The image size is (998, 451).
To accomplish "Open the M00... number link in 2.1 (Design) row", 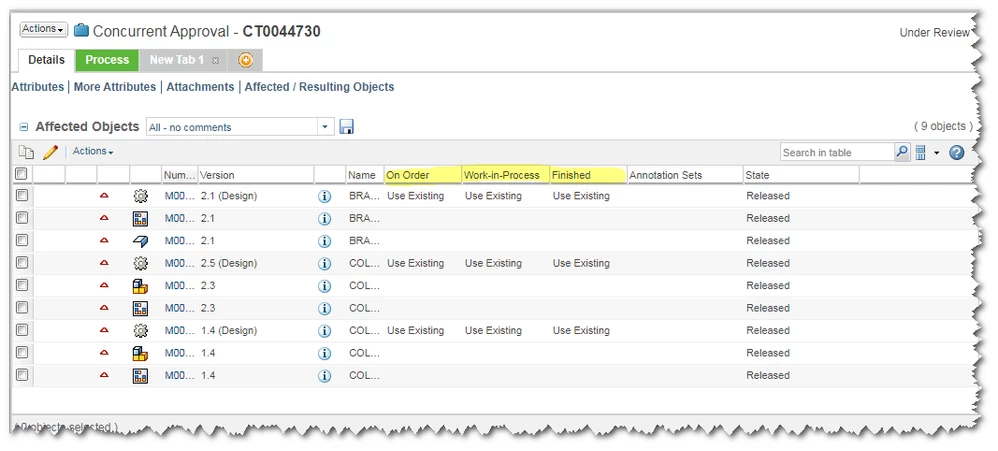I will [179, 196].
